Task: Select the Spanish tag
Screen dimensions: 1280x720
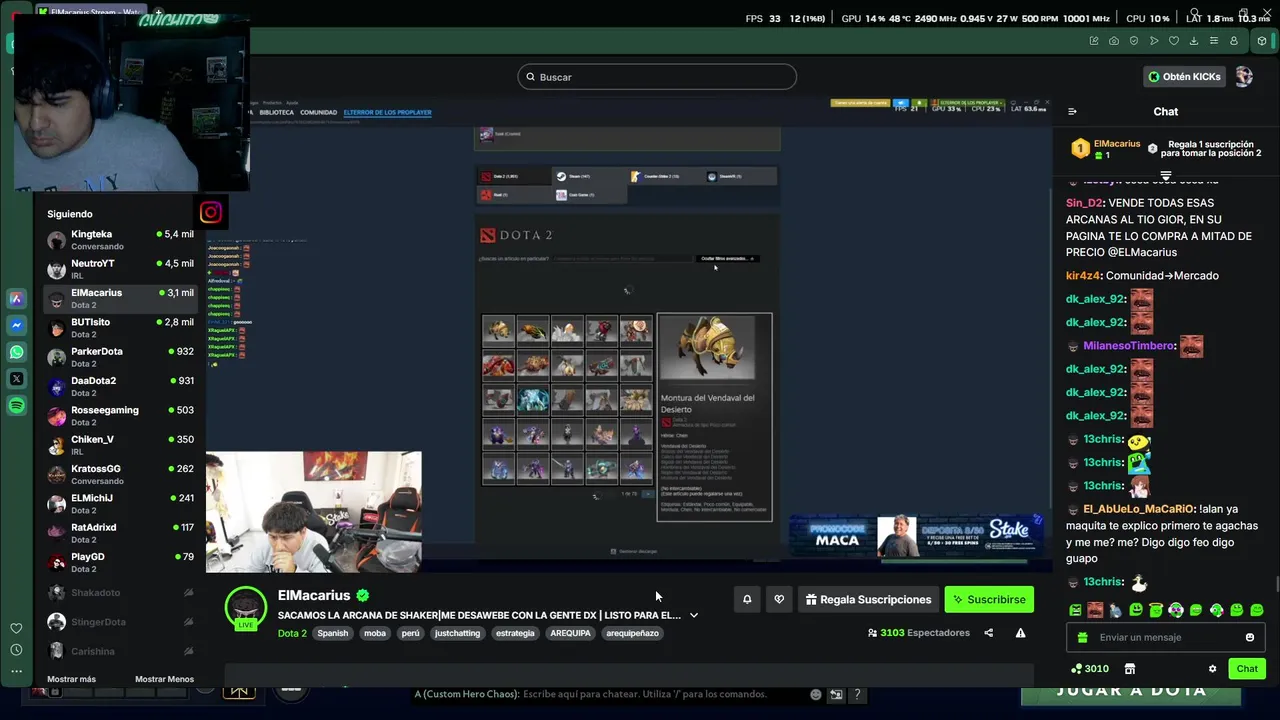Action: 333,633
